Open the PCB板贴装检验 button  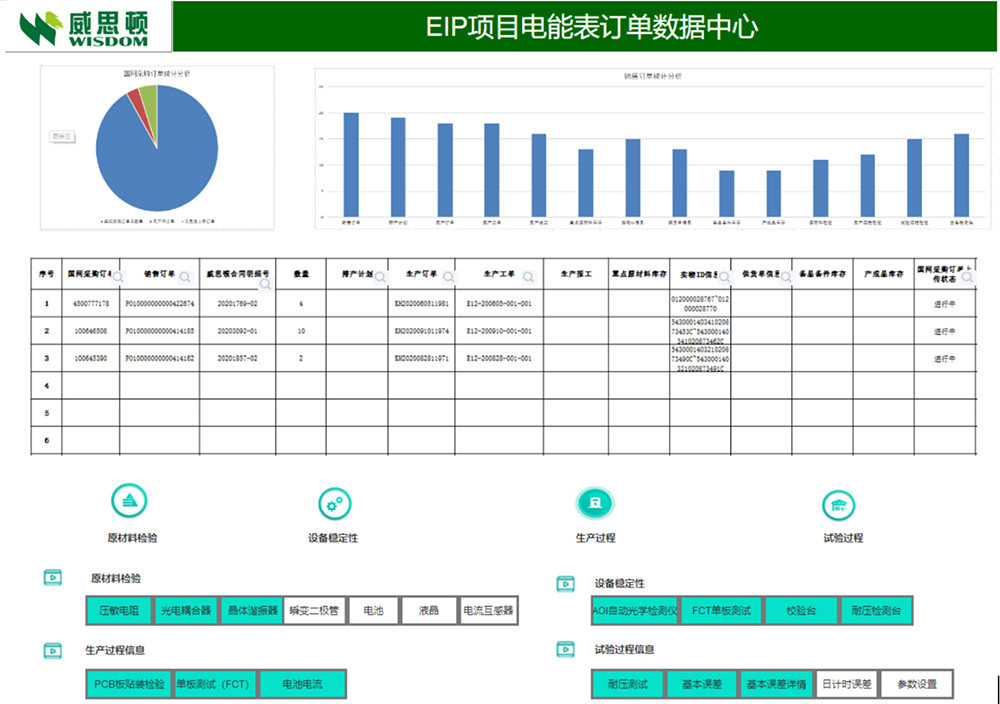click(129, 684)
